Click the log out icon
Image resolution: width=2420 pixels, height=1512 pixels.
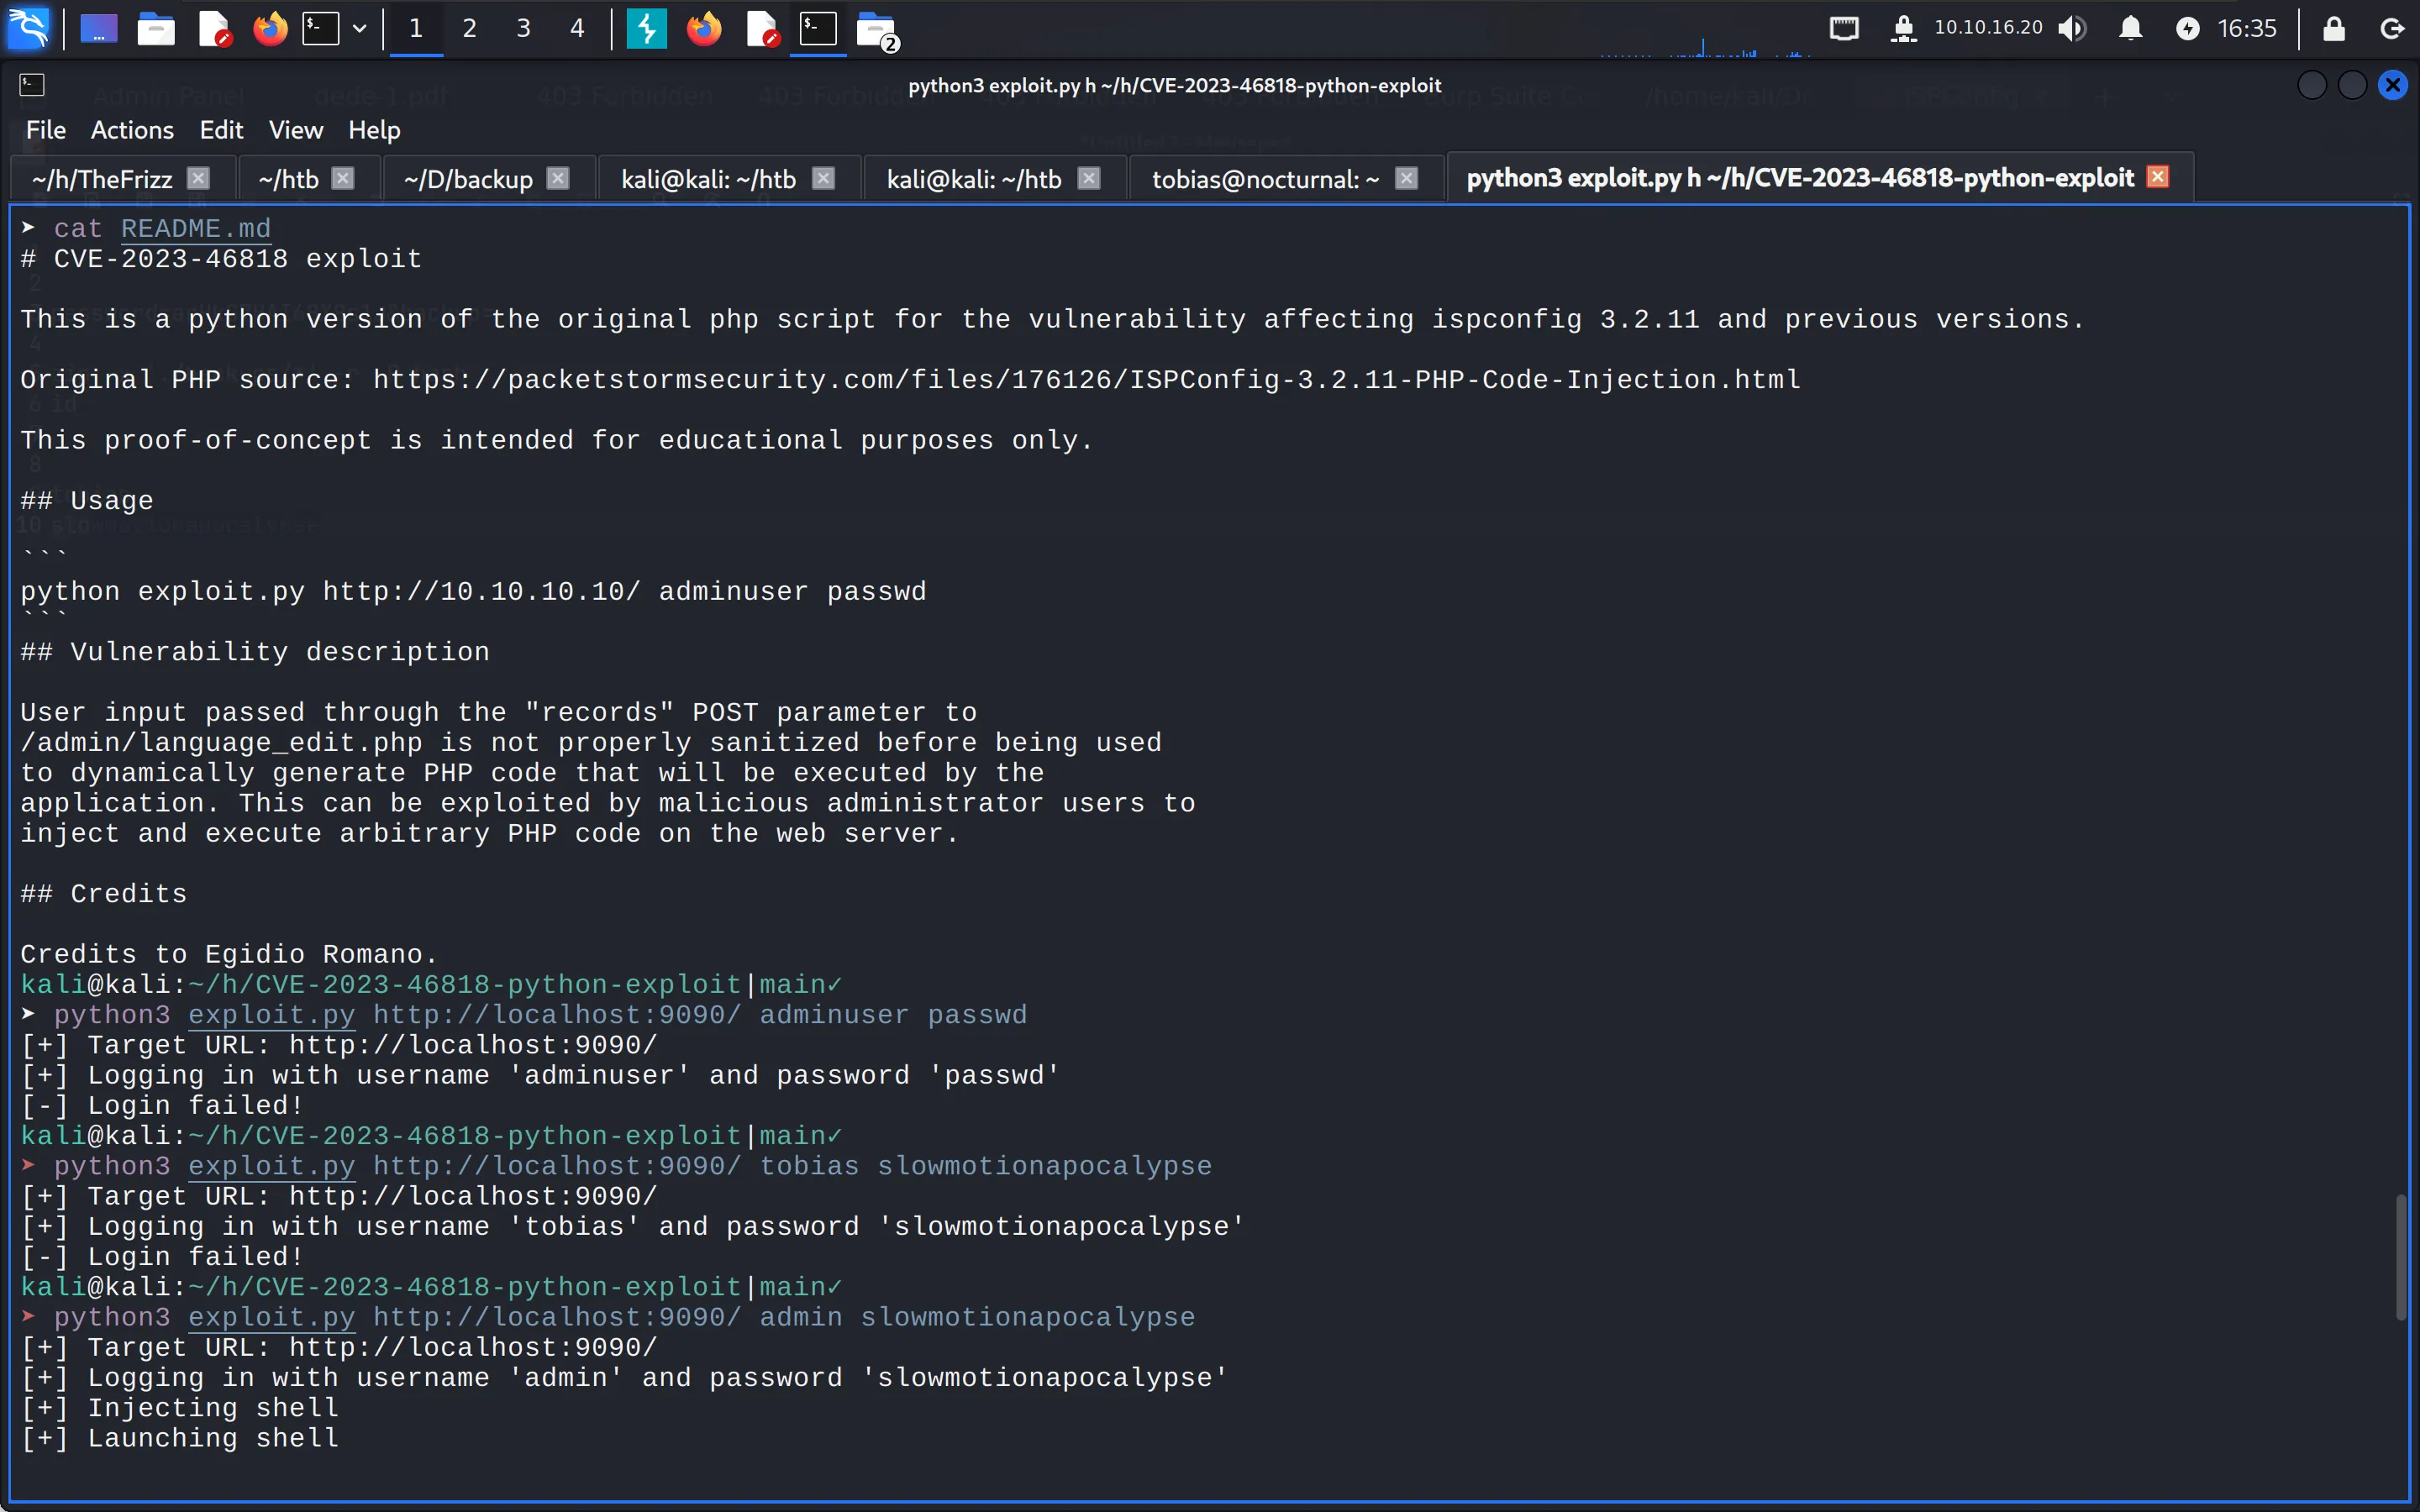pyautogui.click(x=2392, y=29)
